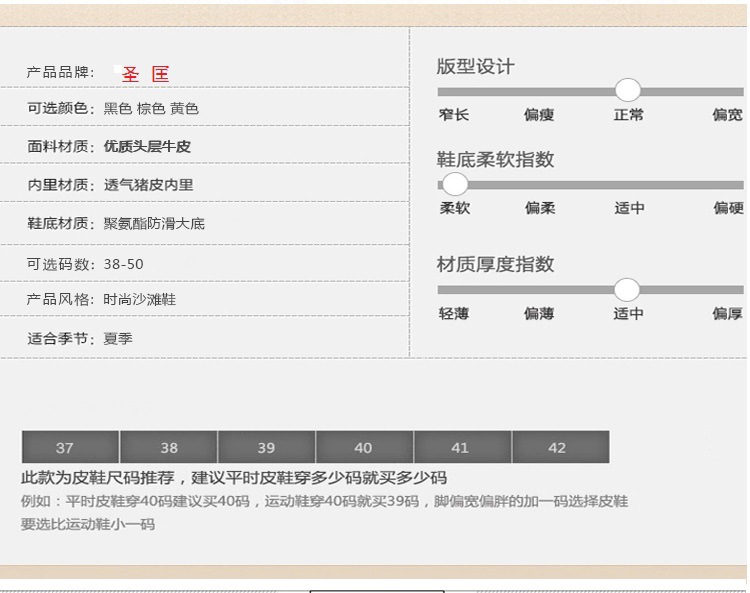Click the 轻薄 label under thickness slider

coord(454,314)
